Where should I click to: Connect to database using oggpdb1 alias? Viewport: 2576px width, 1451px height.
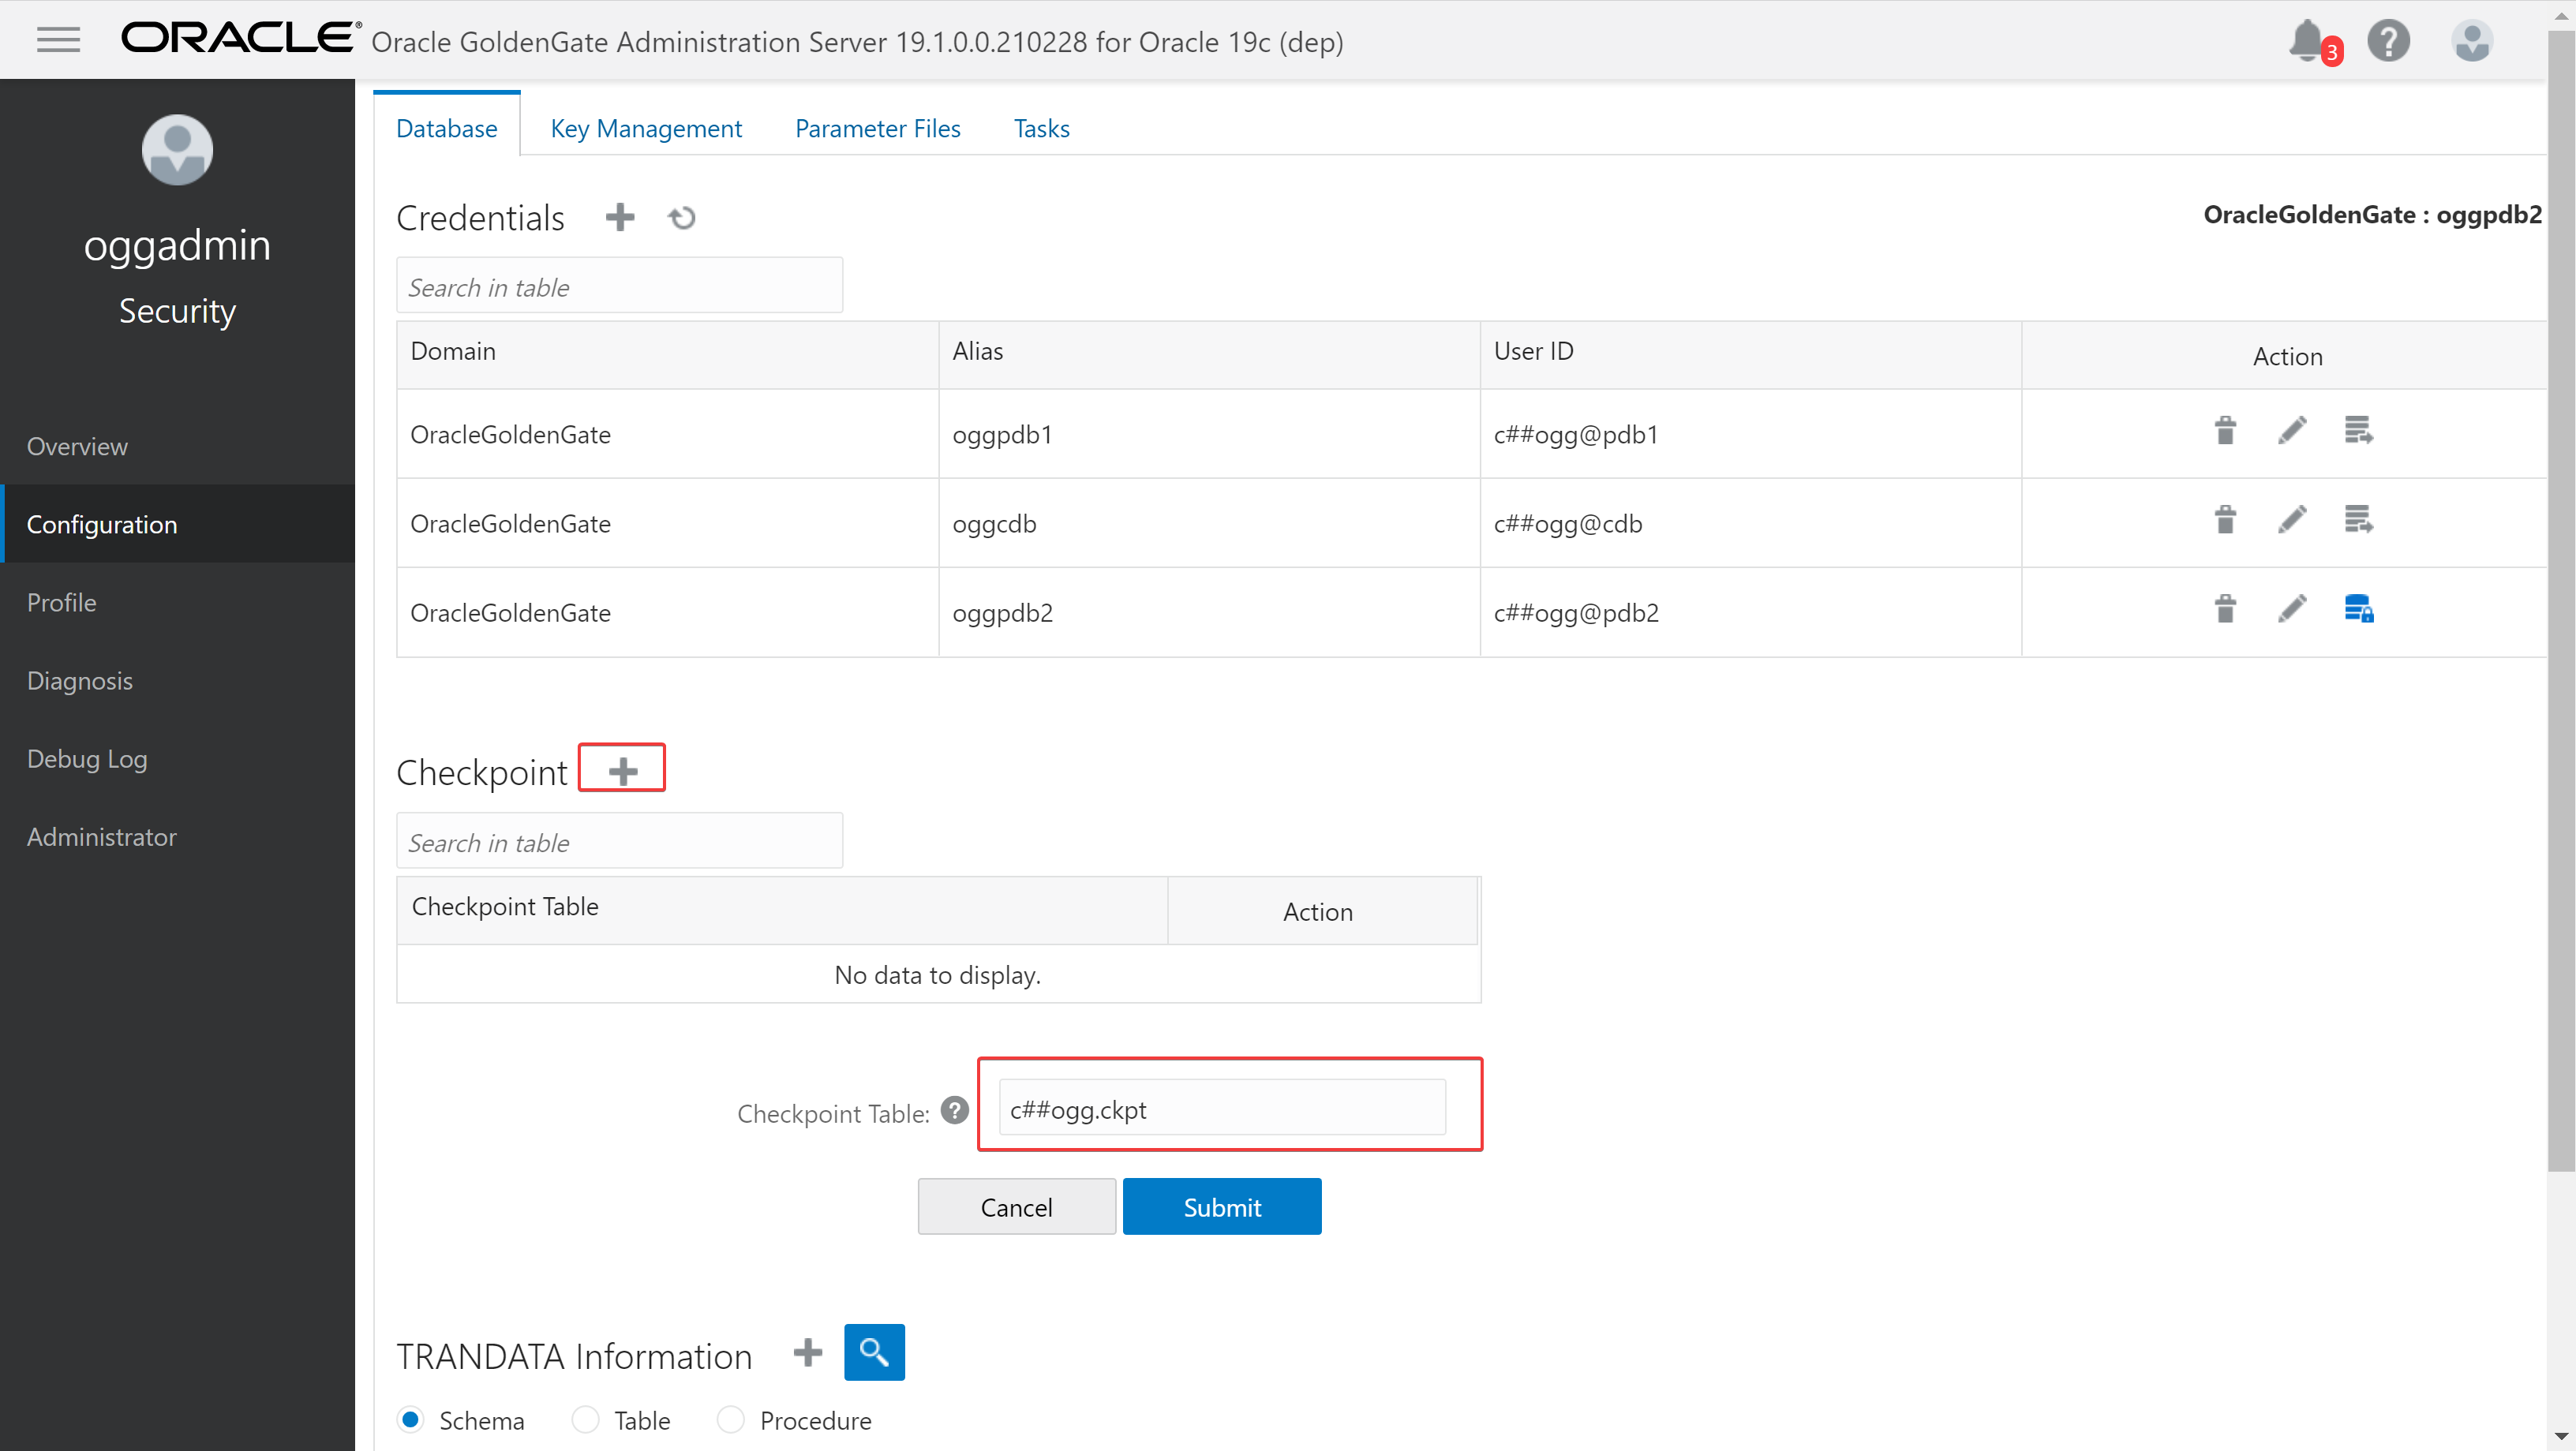pos(2358,431)
